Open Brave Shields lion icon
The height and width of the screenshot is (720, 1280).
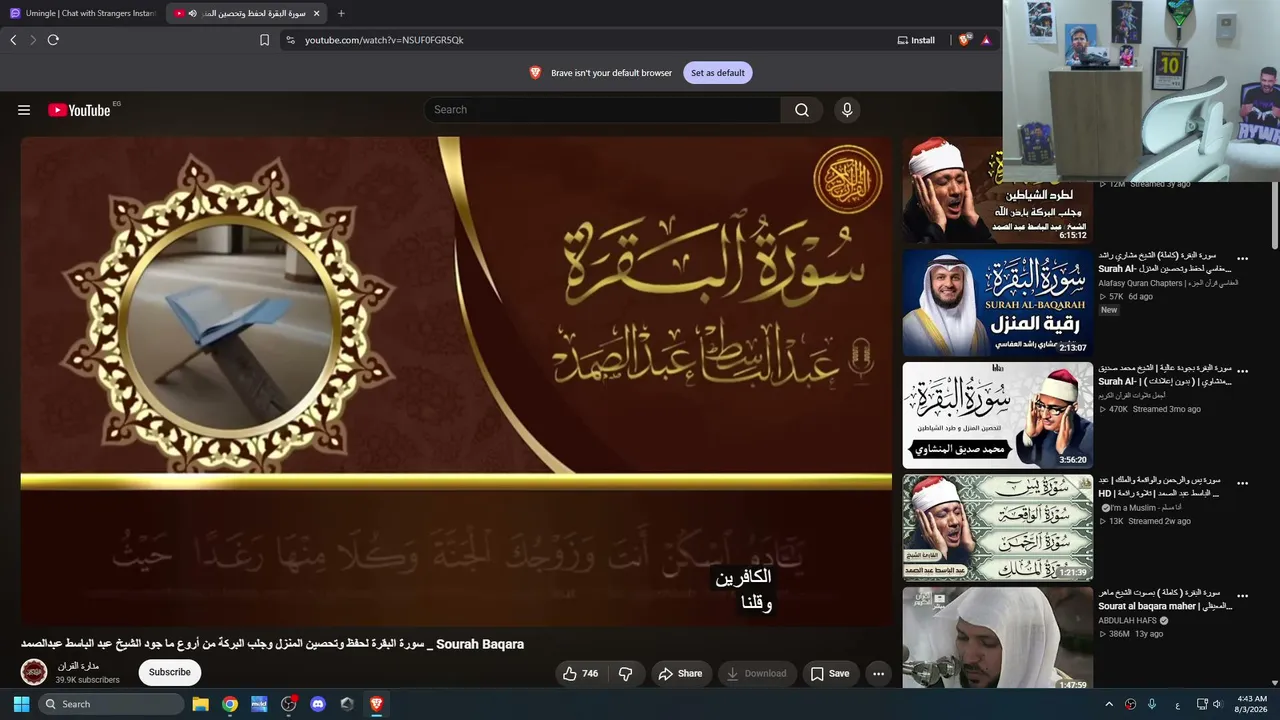(x=964, y=40)
